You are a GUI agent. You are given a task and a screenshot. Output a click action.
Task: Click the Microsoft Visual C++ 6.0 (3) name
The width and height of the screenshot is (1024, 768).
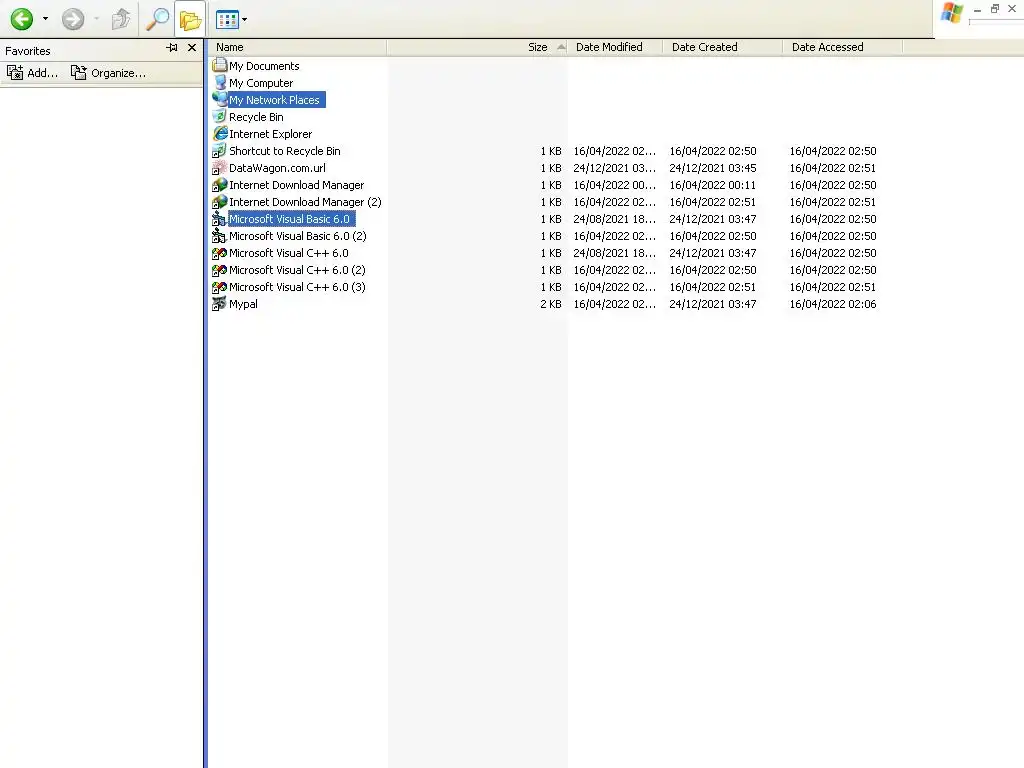pyautogui.click(x=297, y=287)
